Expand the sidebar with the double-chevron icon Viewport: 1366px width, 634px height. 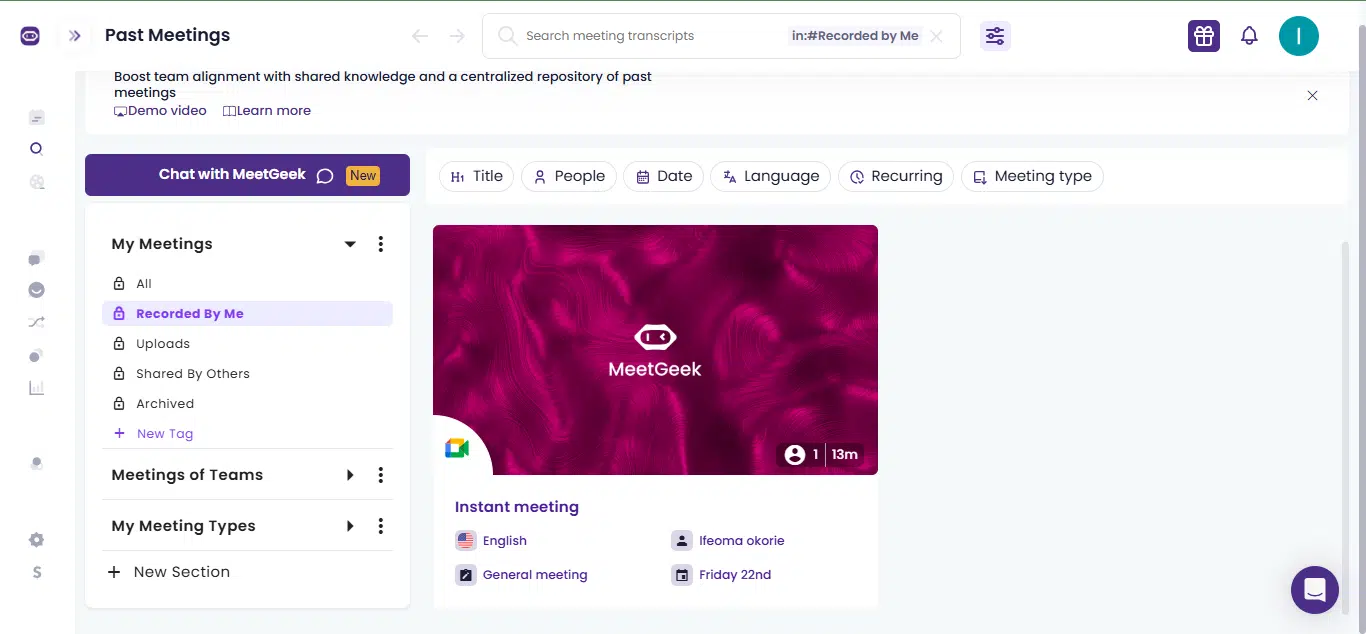(x=75, y=36)
